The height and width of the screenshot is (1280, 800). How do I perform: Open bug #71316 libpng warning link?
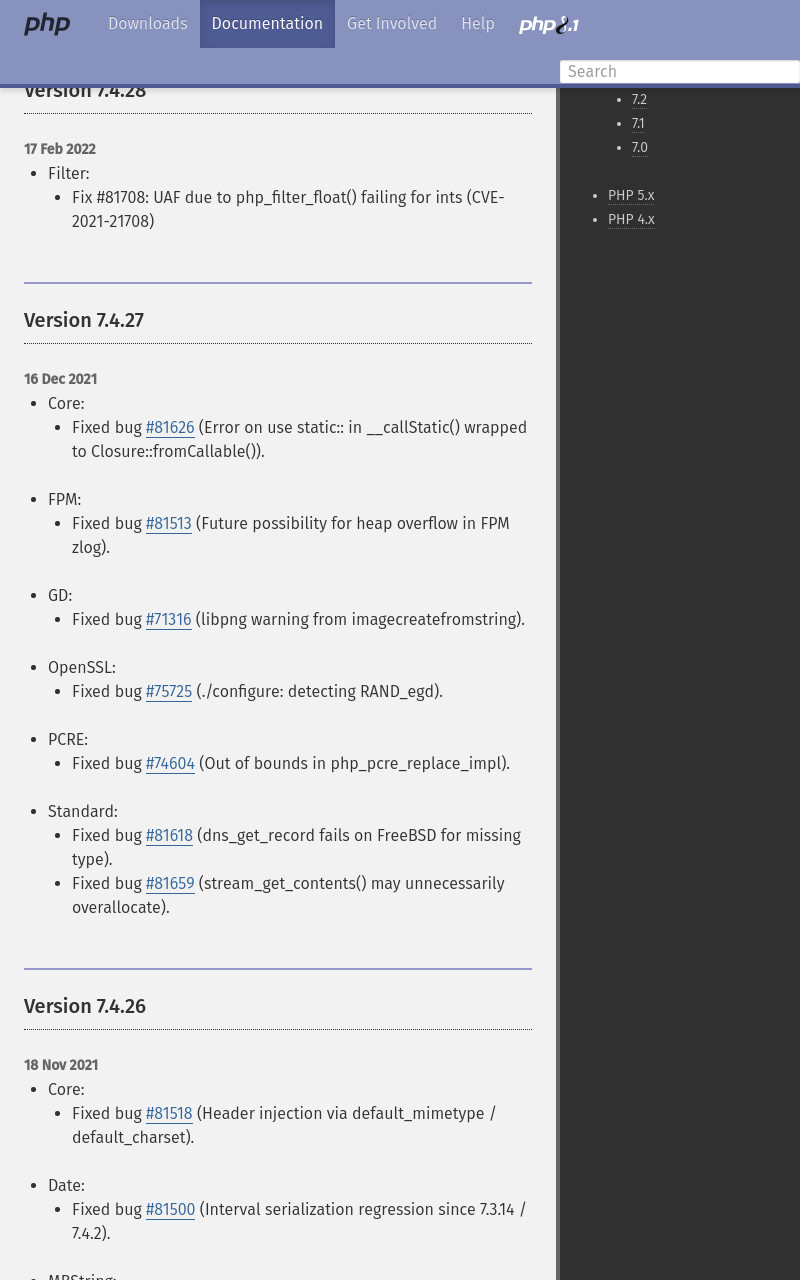click(168, 620)
